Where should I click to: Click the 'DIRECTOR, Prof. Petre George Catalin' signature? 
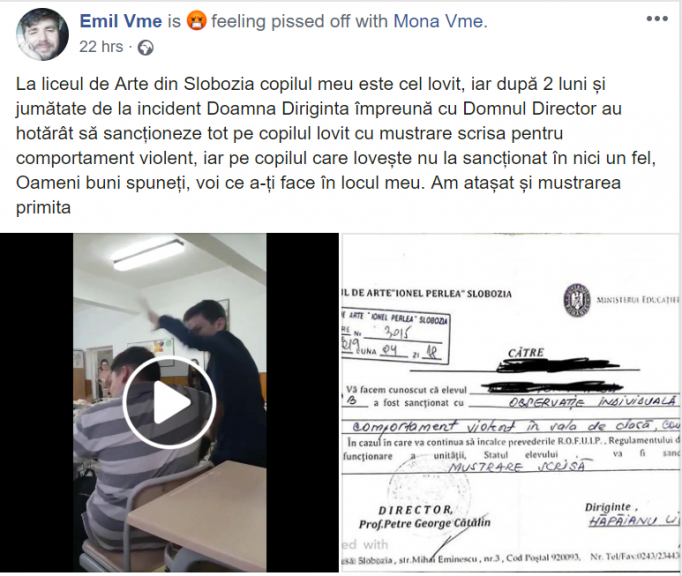point(424,517)
